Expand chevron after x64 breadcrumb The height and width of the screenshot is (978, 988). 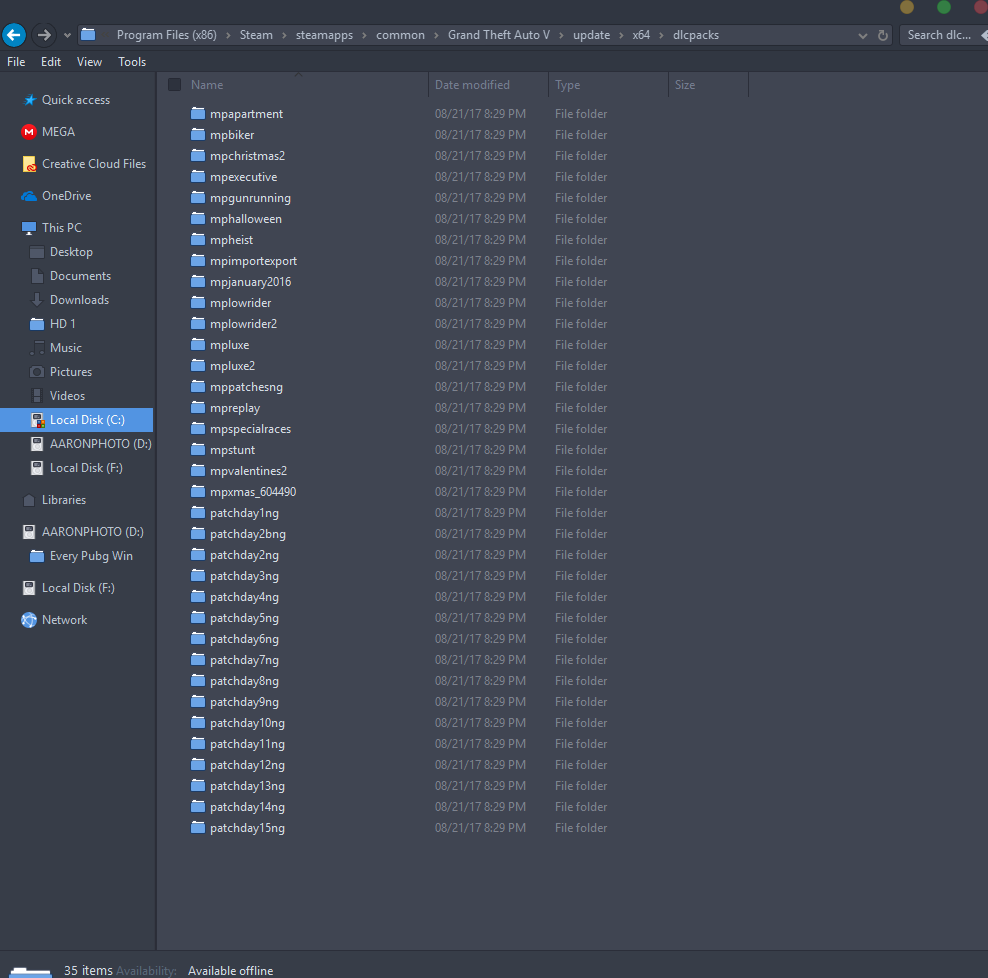[x=661, y=35]
